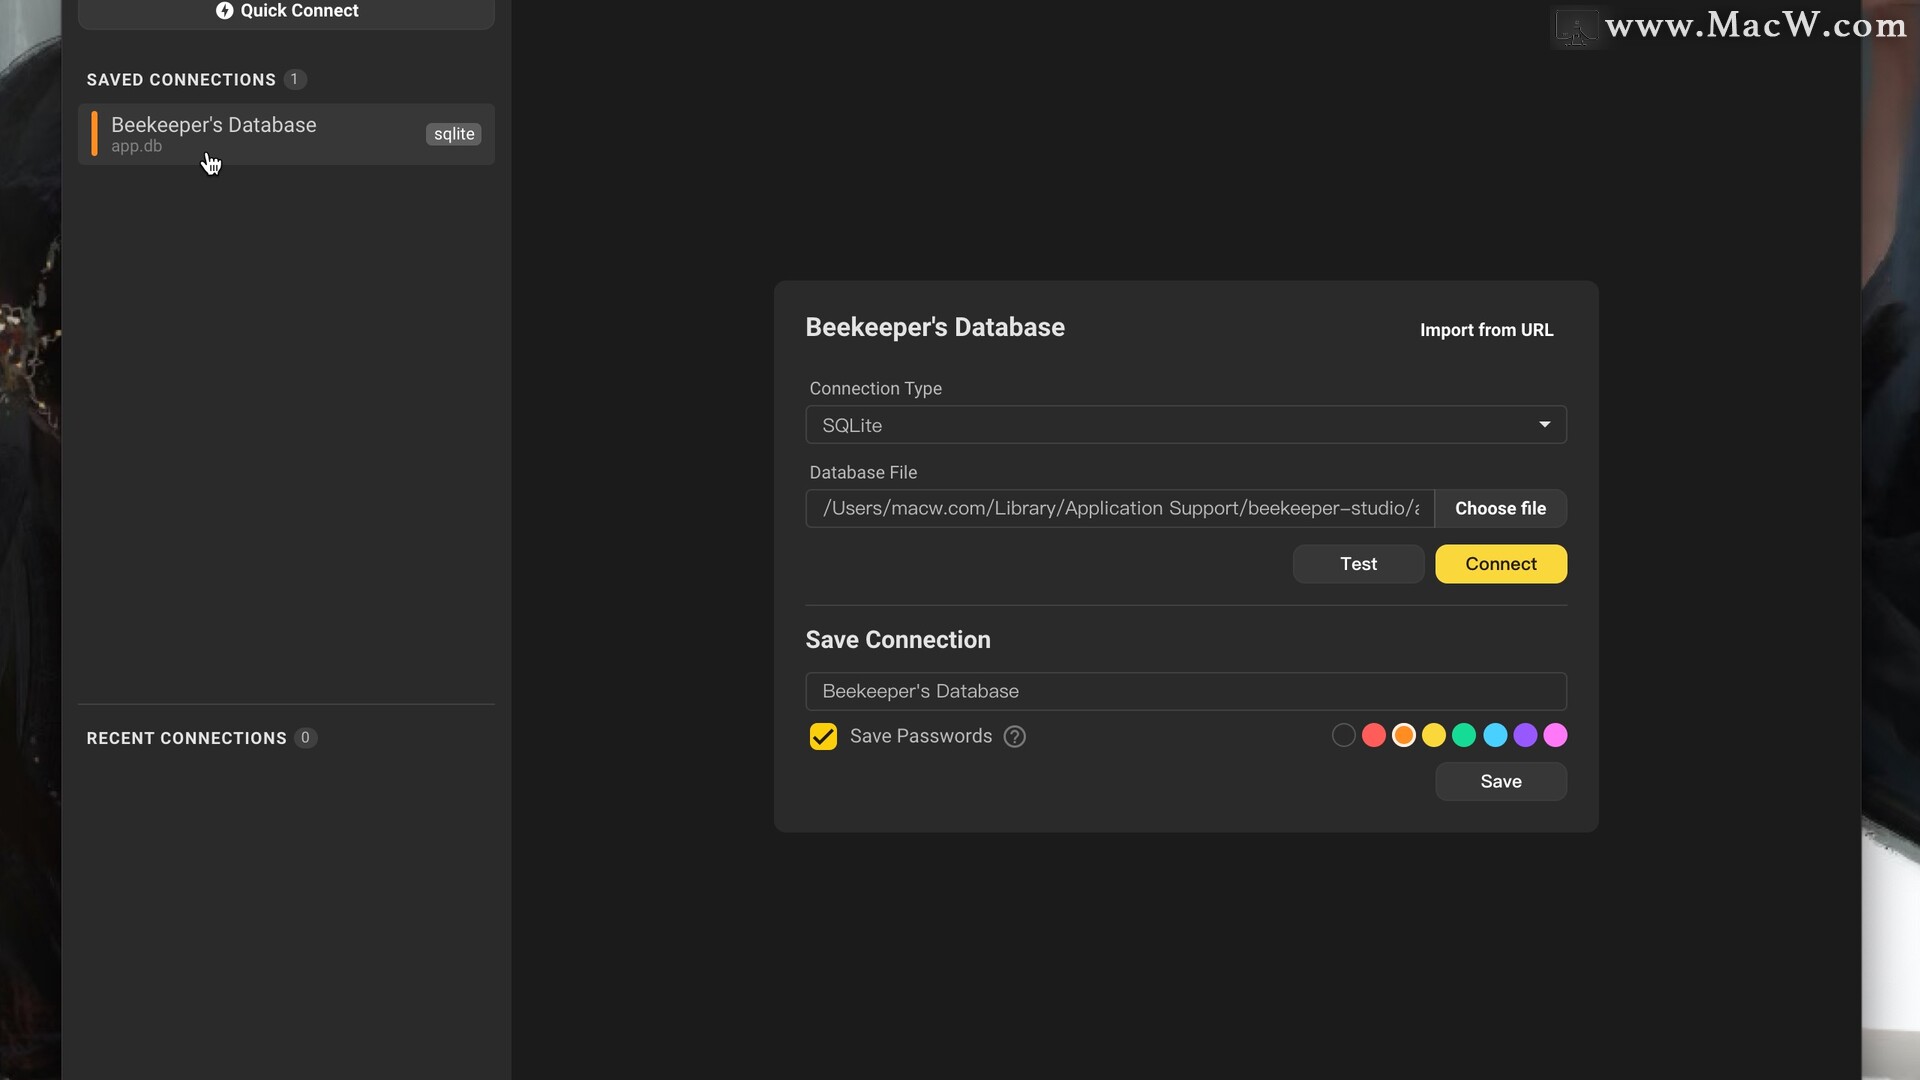Click the SQLite connection type badge
The height and width of the screenshot is (1080, 1920).
click(454, 133)
